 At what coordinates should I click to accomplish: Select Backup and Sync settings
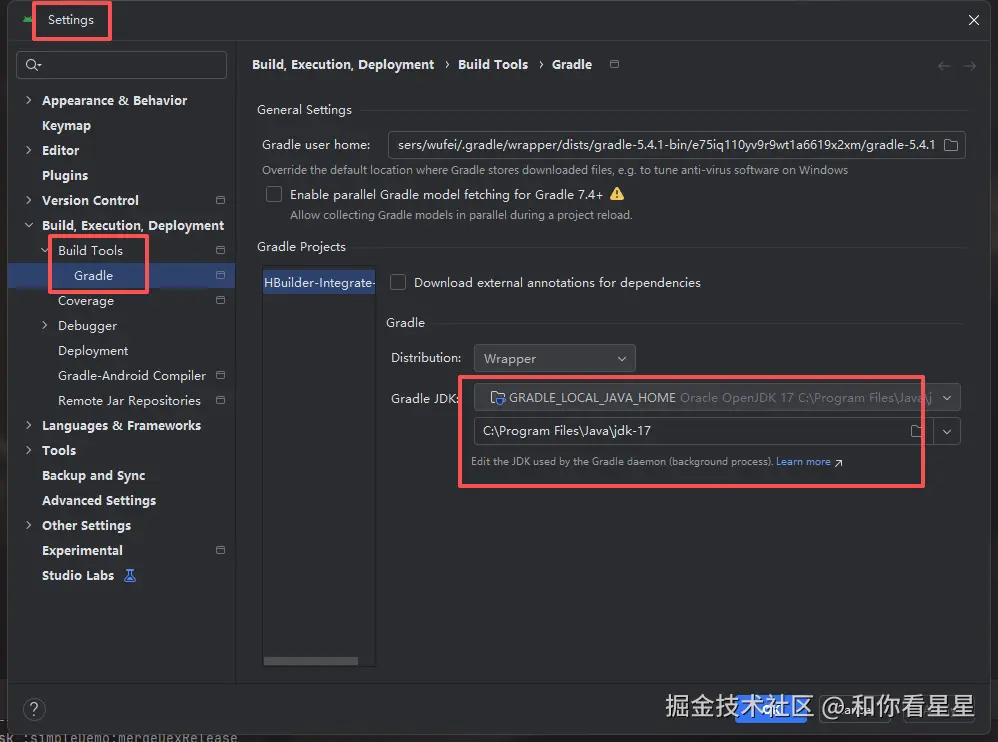pos(94,475)
